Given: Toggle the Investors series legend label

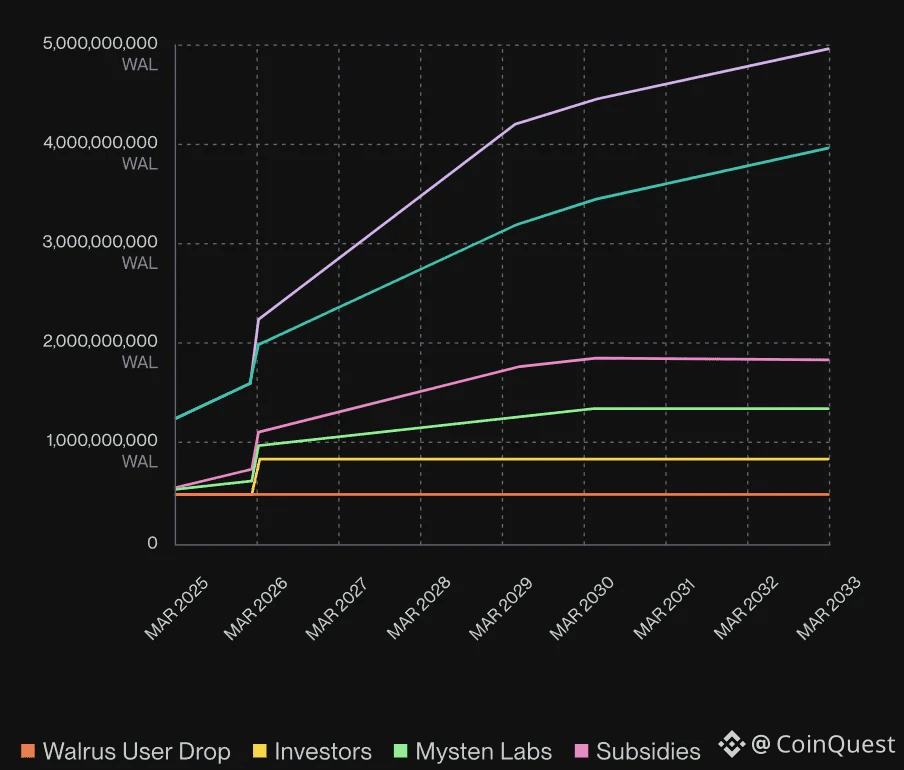Looking at the screenshot, I should point(322,752).
